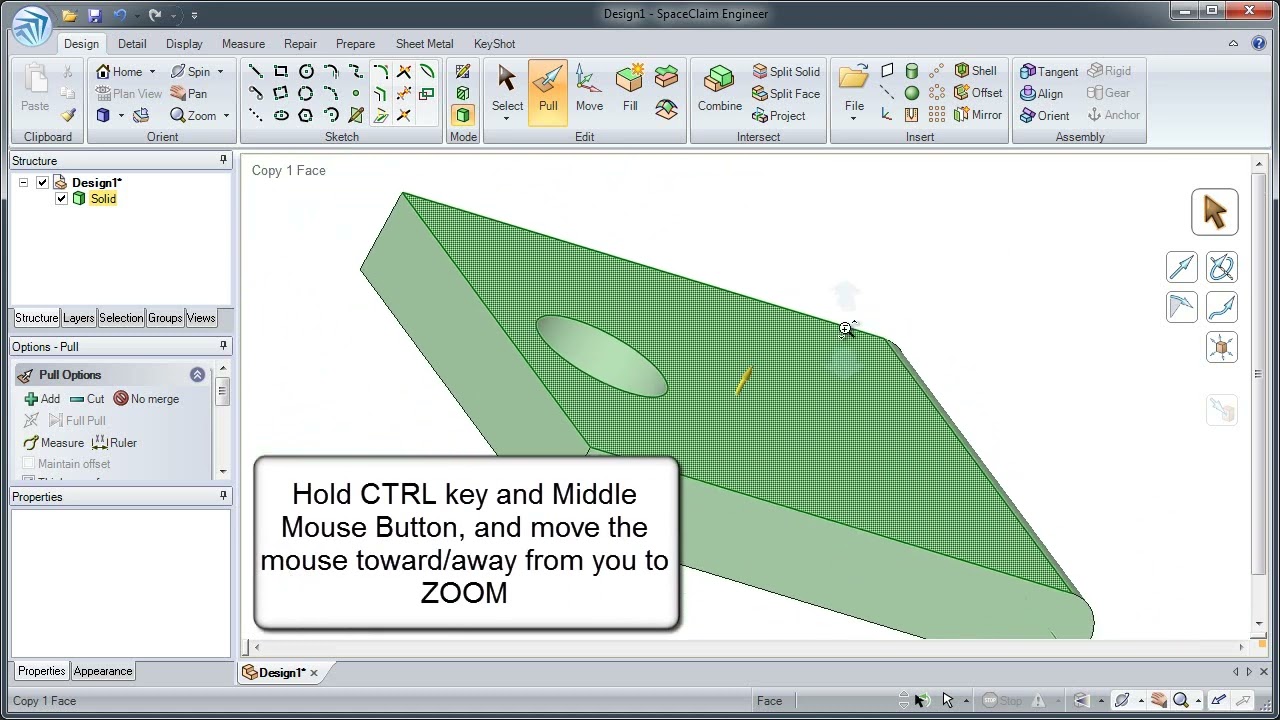The image size is (1280, 720).
Task: Apply the Shell tool
Action: (975, 71)
